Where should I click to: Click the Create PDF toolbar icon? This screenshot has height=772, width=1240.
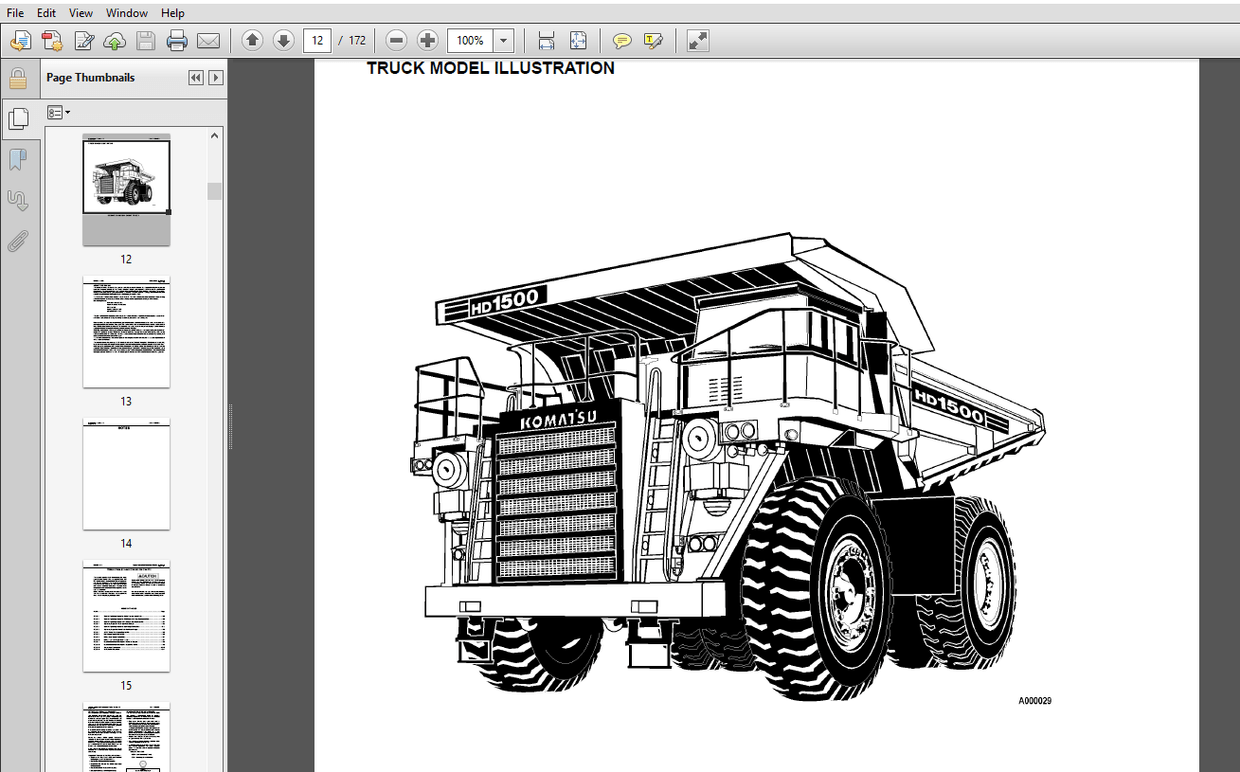[x=53, y=41]
